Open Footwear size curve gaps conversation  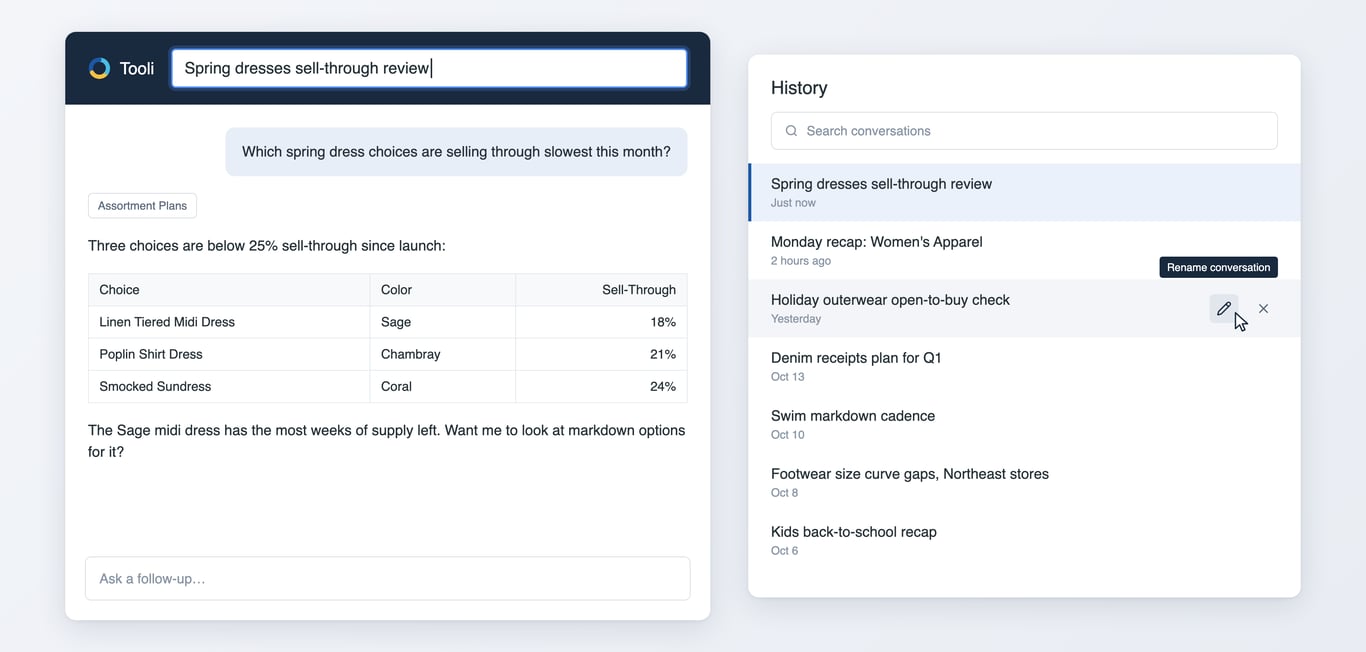[x=1024, y=482]
